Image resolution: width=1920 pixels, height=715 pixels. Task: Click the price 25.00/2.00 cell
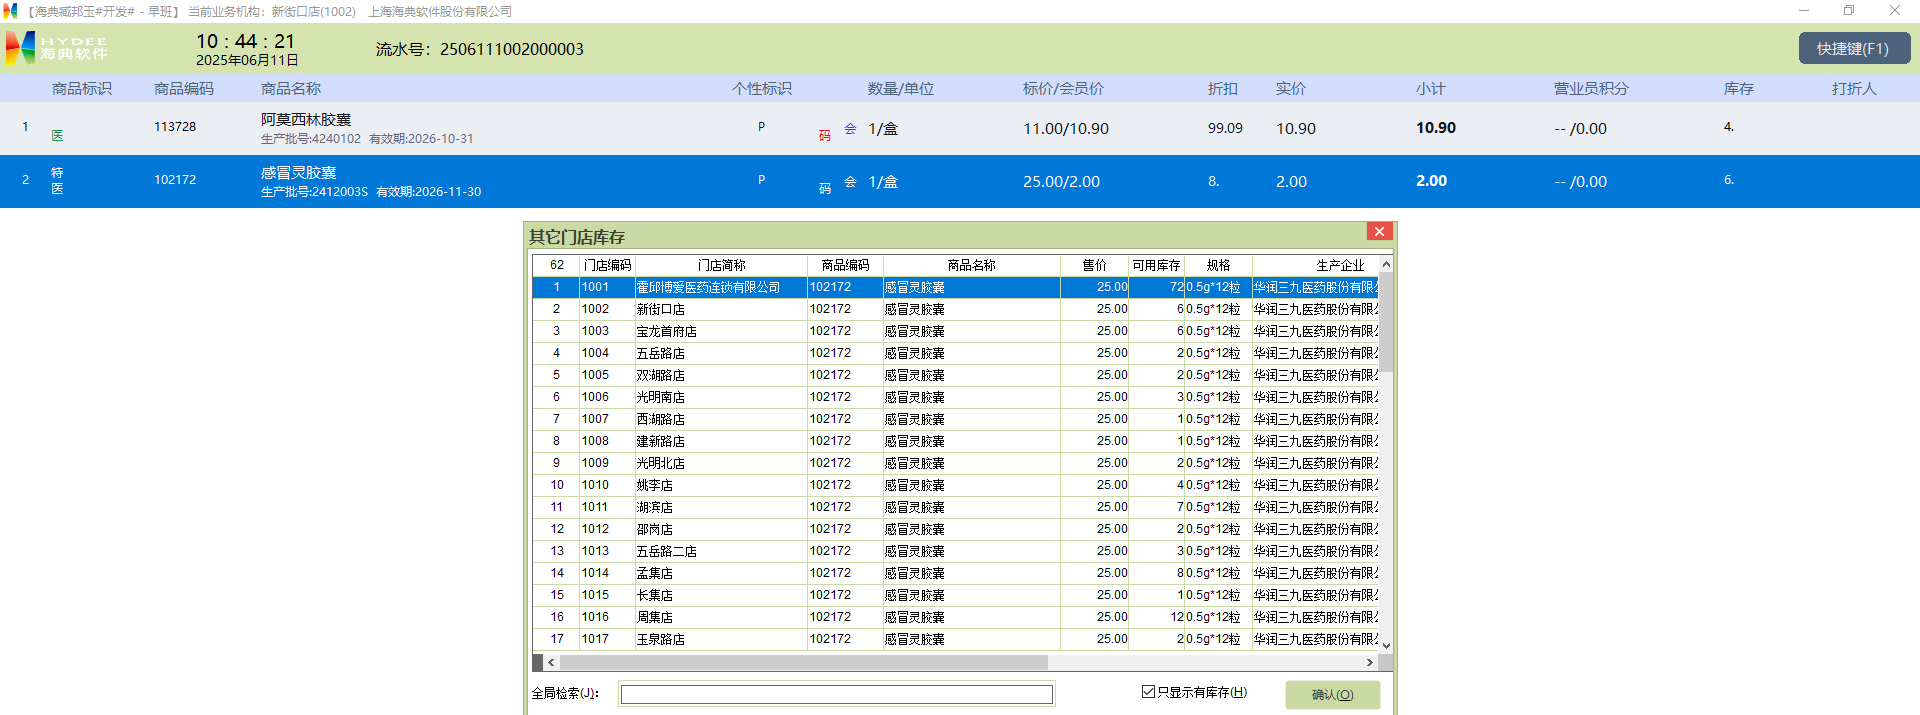(x=1061, y=182)
